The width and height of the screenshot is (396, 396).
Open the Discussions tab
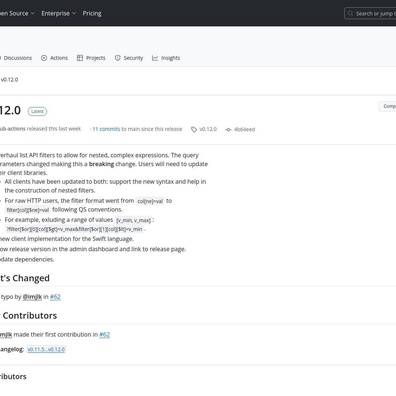tap(17, 58)
